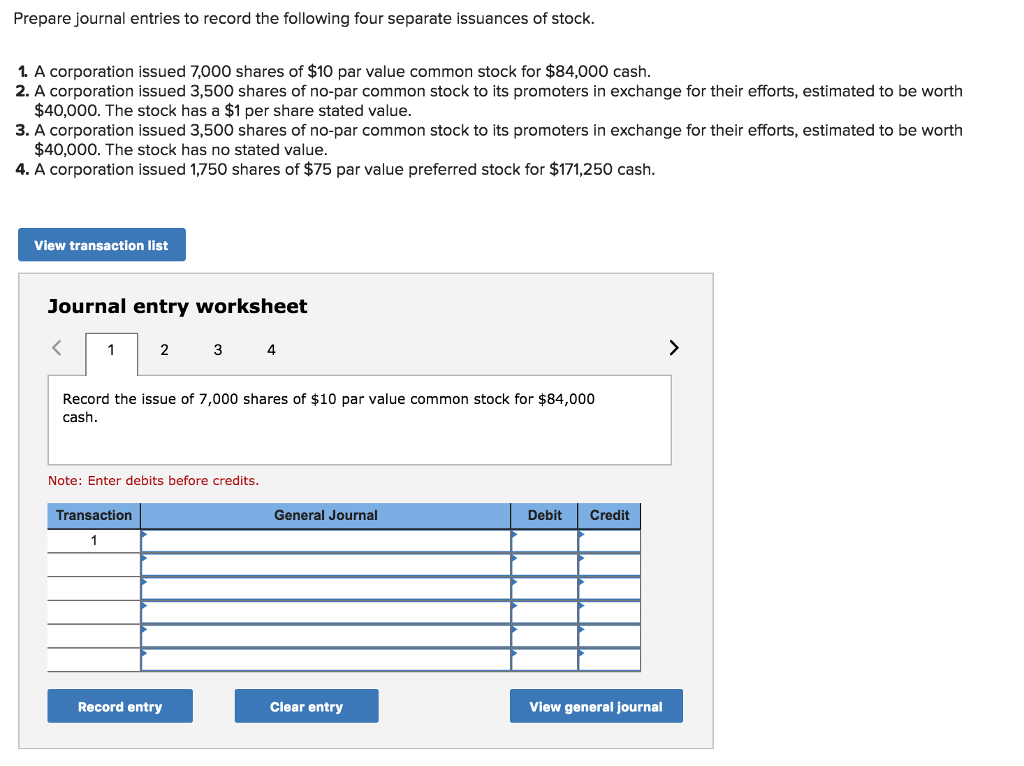Select the currently active tab 1

tap(111, 350)
